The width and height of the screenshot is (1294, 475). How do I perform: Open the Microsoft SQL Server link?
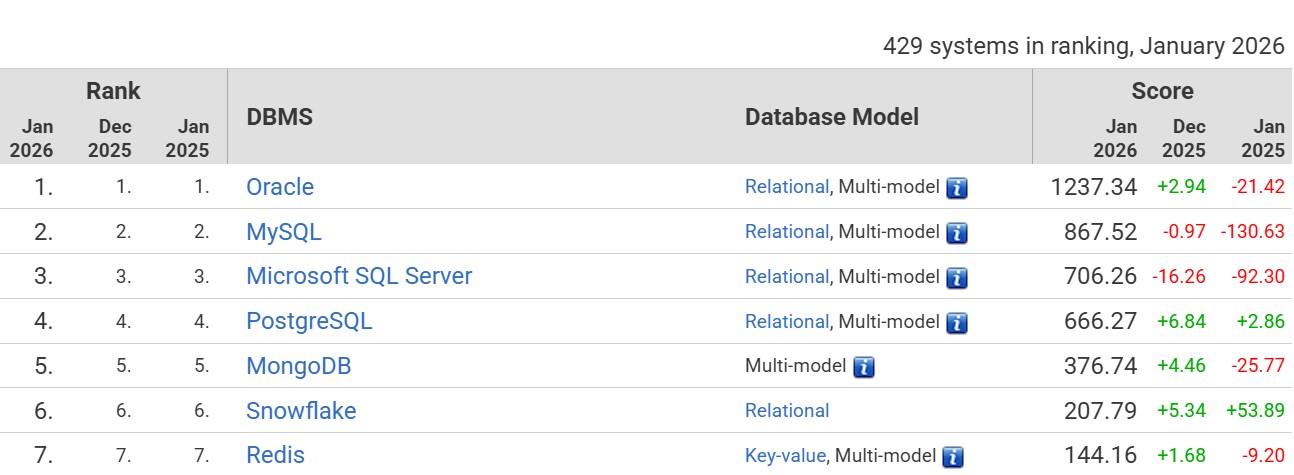click(359, 276)
